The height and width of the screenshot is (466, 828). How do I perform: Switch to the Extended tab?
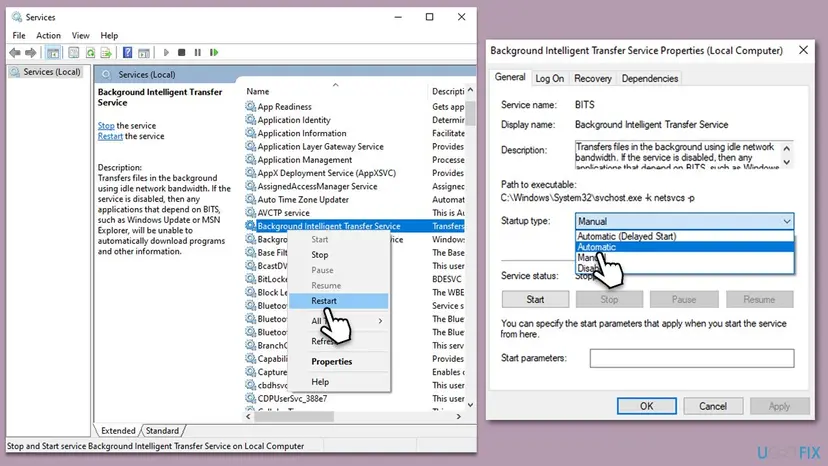pos(118,431)
